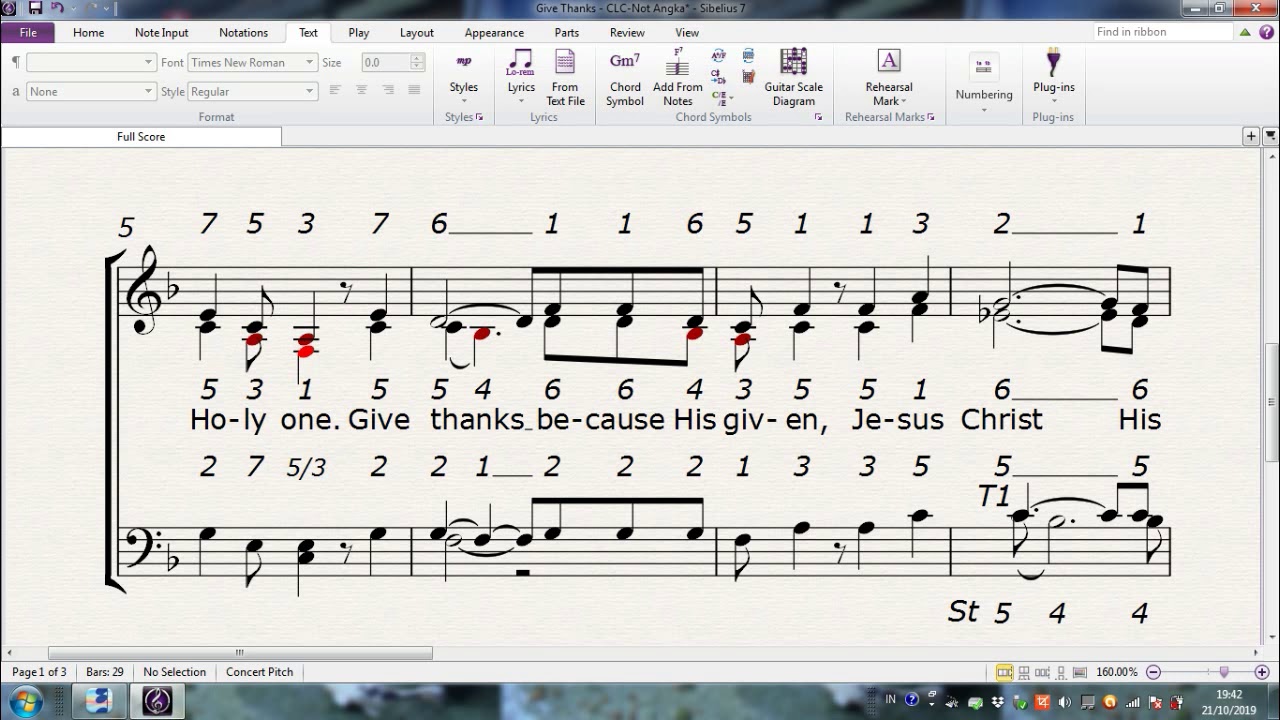Switch to the Review tab
Screen dimensions: 1280x720
click(x=627, y=32)
